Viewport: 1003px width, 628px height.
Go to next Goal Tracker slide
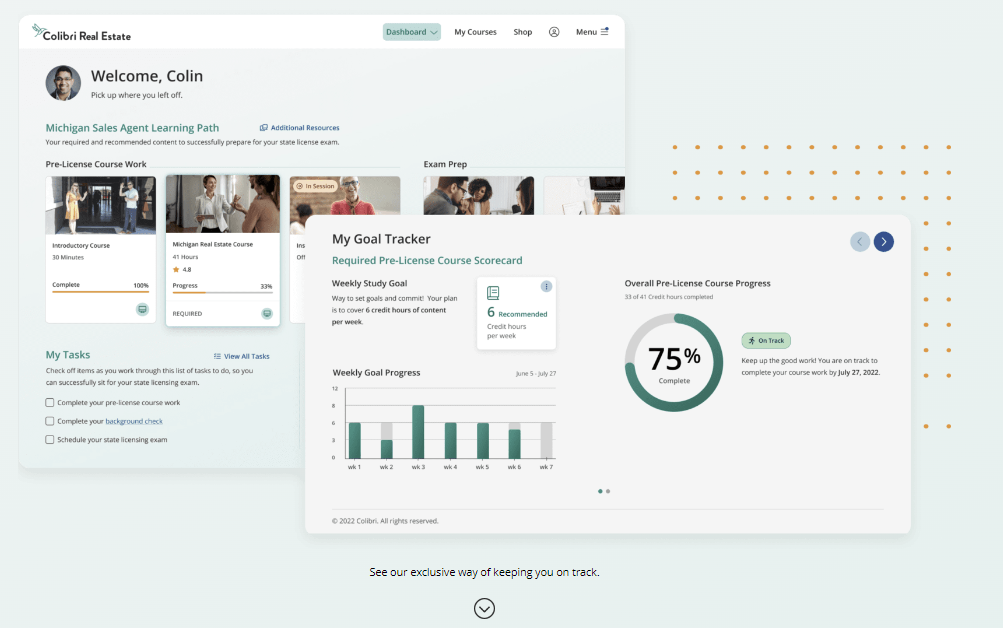(883, 242)
